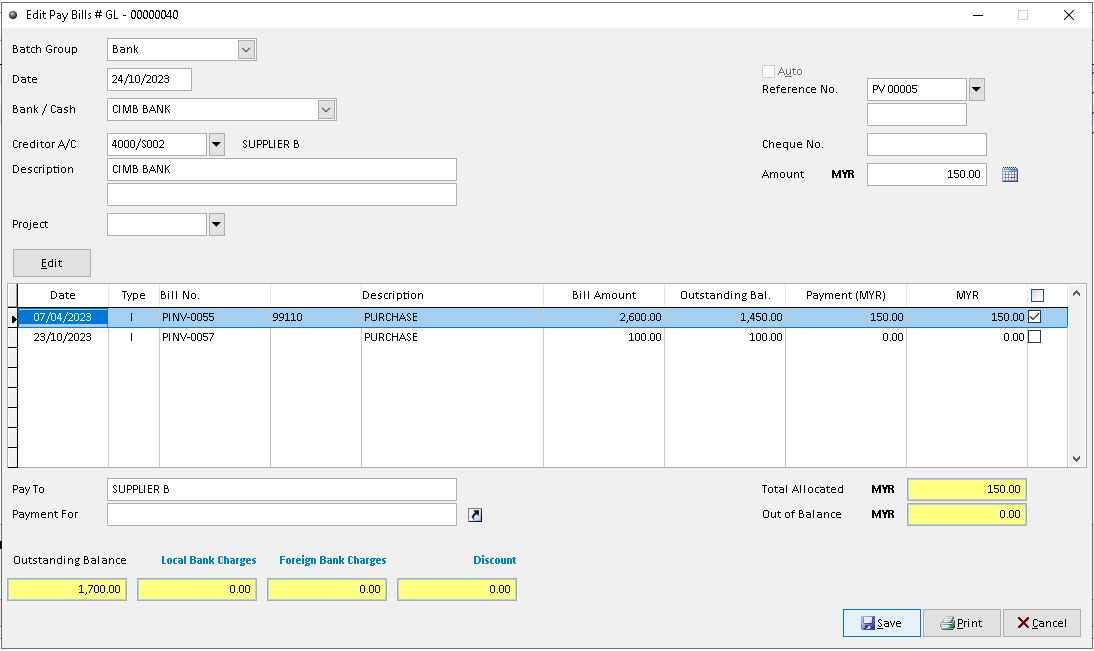Click the Date column header
The width and height of the screenshot is (1094, 651).
(x=63, y=295)
